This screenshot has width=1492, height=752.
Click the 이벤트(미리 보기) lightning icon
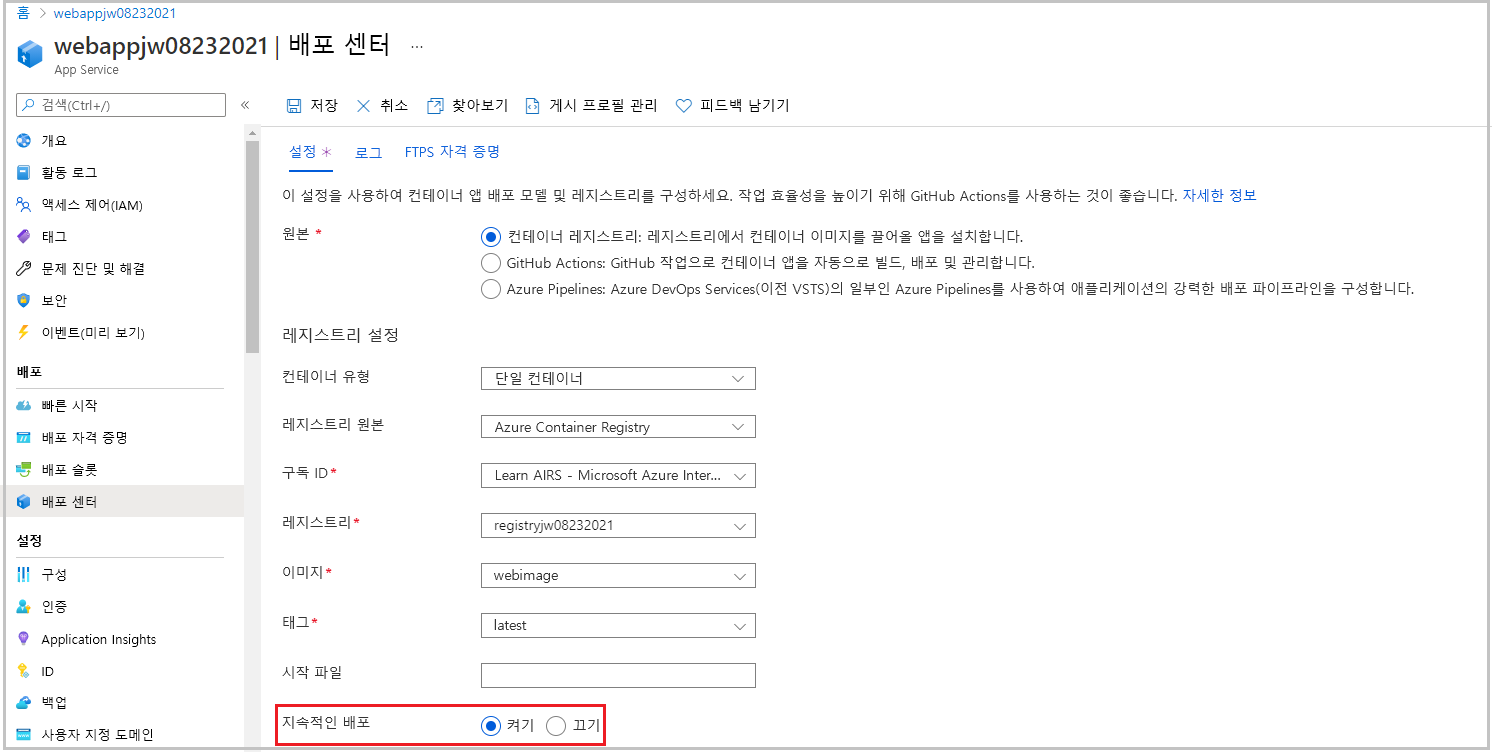25,332
